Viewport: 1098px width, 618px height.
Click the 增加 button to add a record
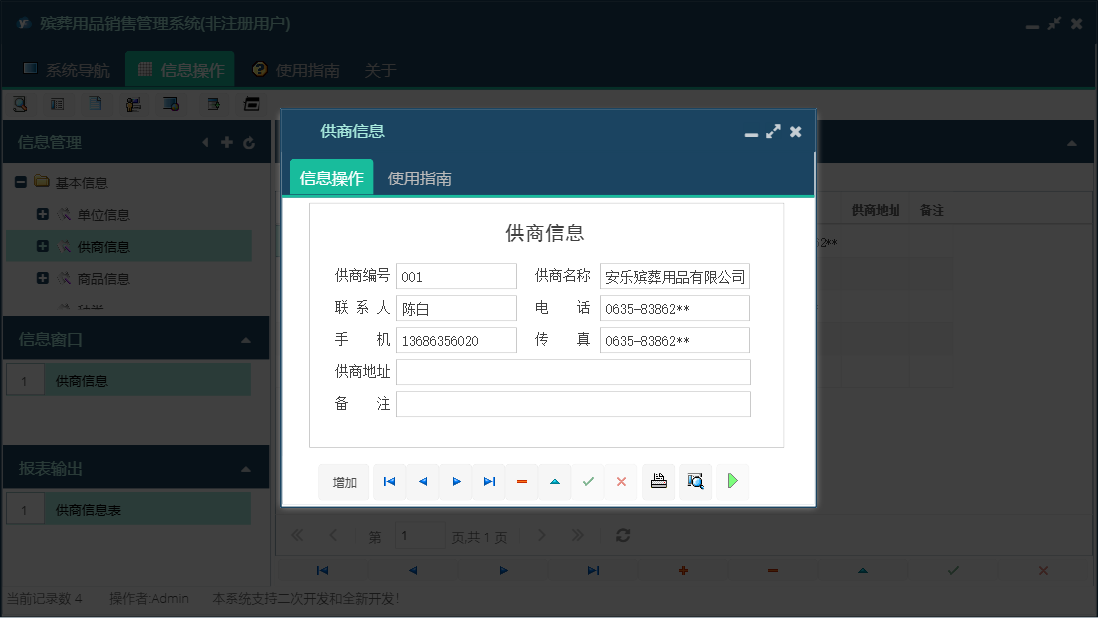pyautogui.click(x=344, y=481)
